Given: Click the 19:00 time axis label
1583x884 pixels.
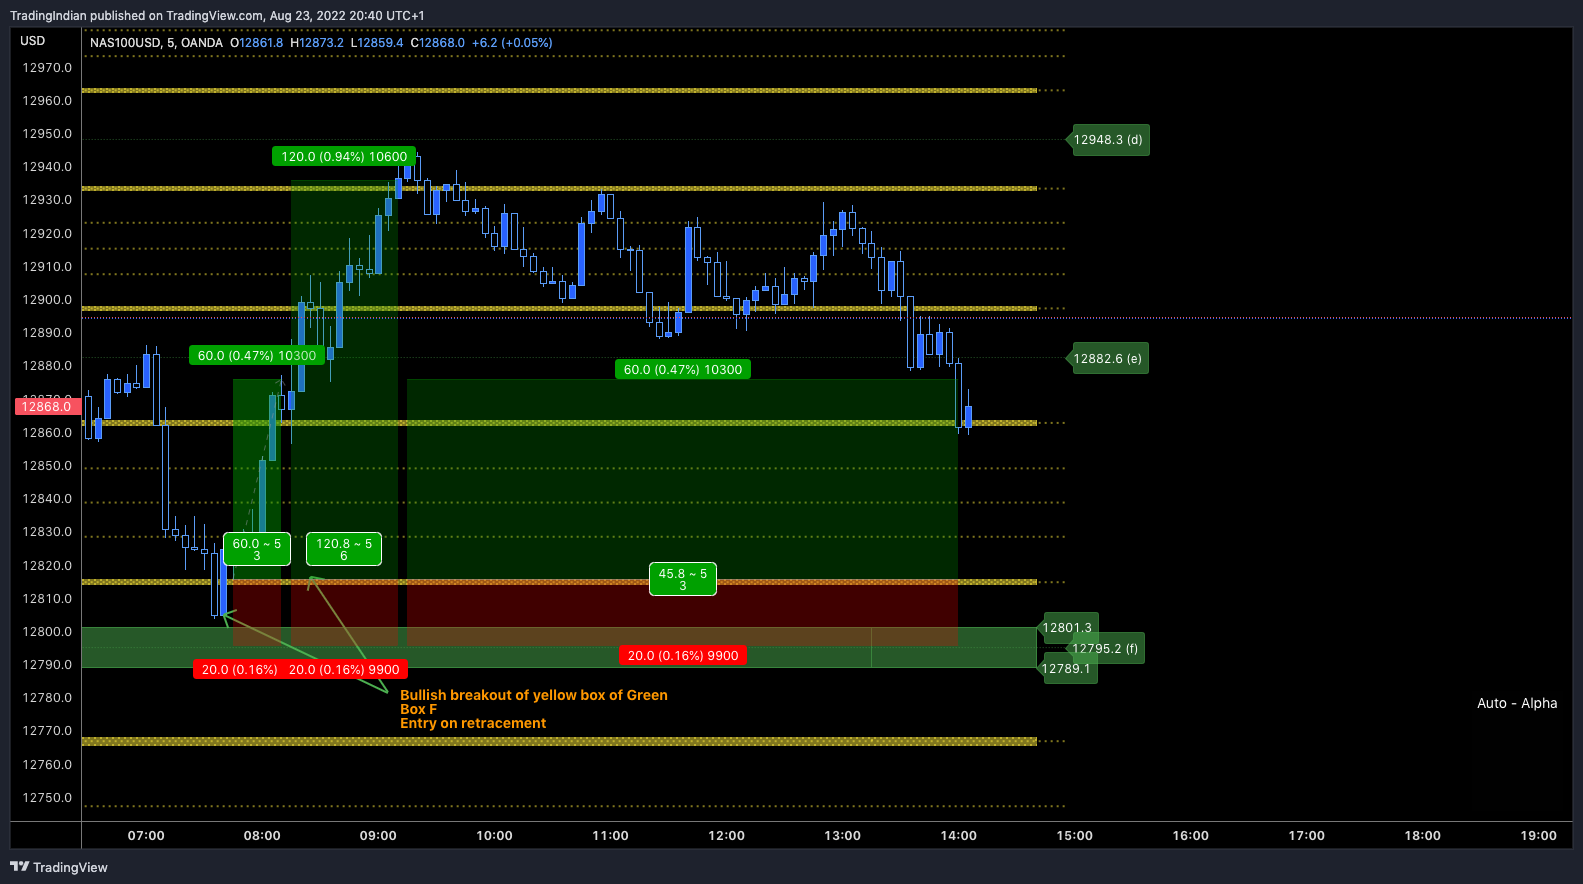Looking at the screenshot, I should point(1538,836).
